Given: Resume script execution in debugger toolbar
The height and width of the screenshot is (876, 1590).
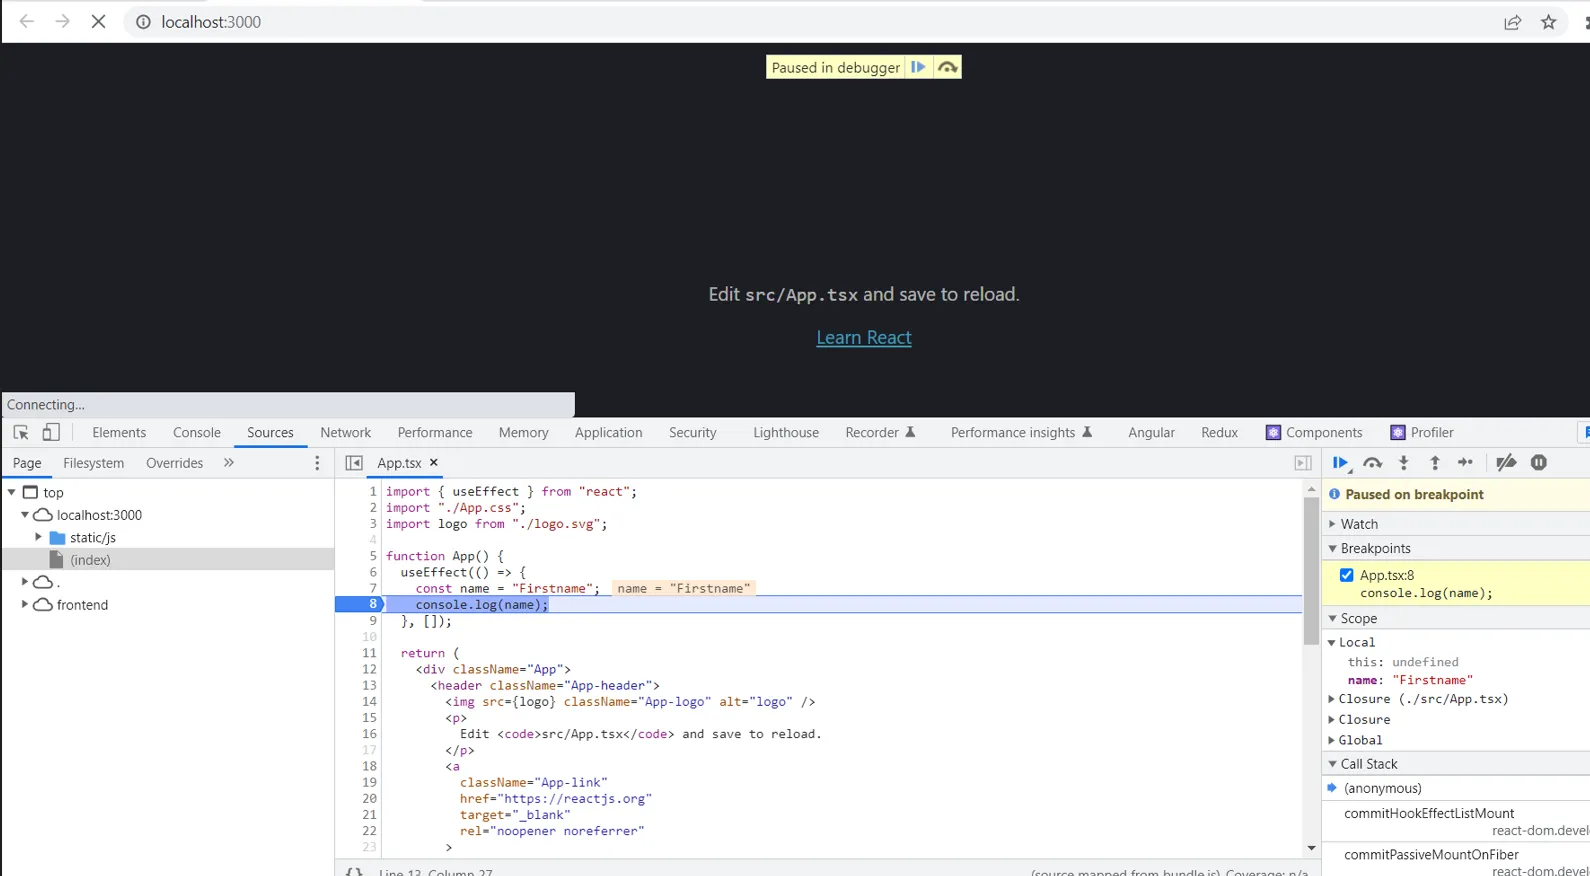Looking at the screenshot, I should [x=1341, y=462].
